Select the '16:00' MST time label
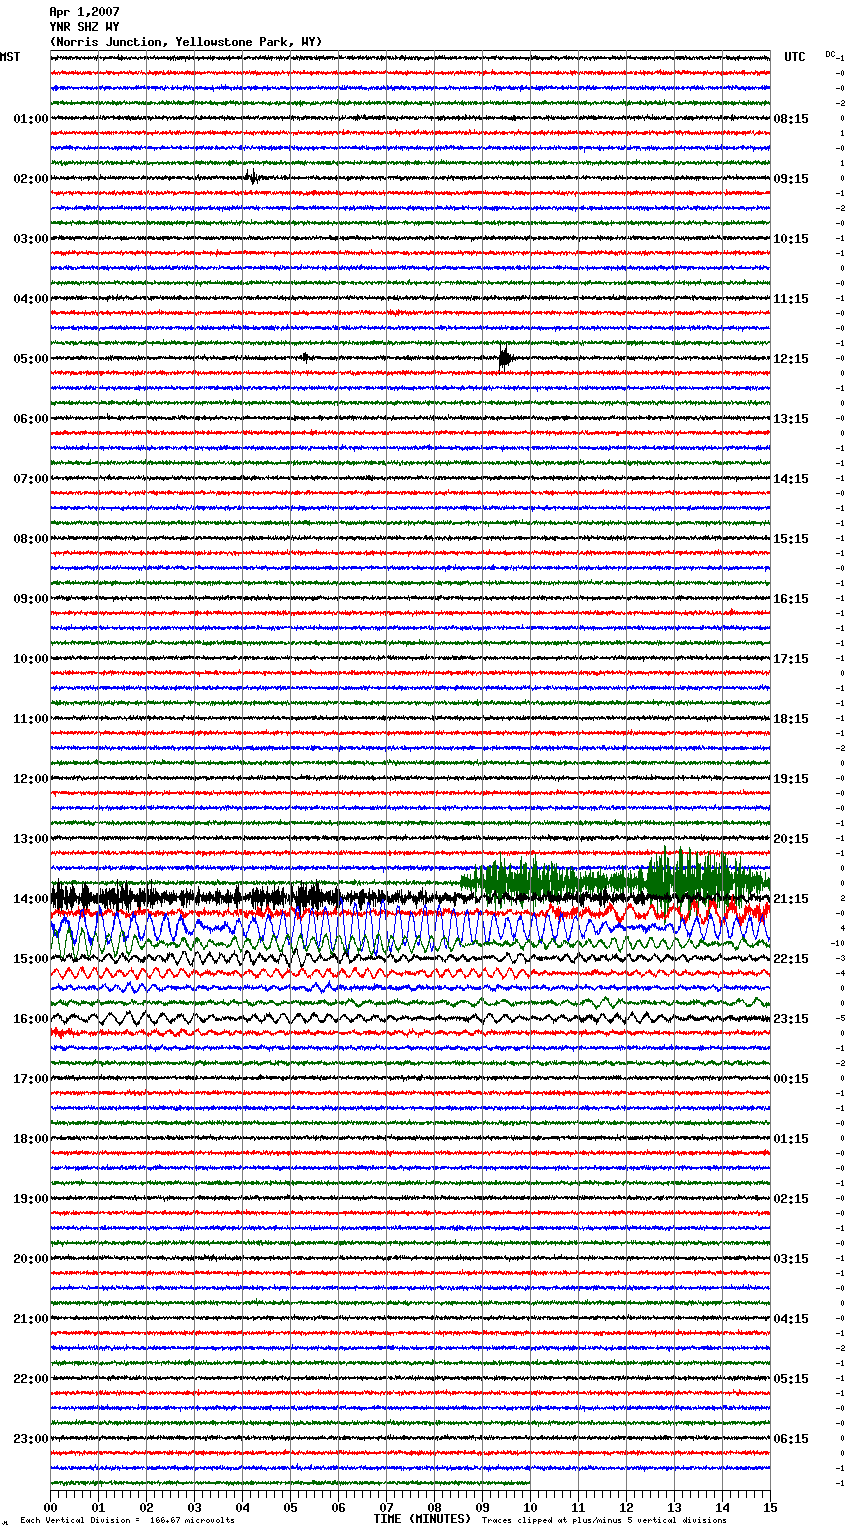Screen dimensions: 850x1534 31,1019
